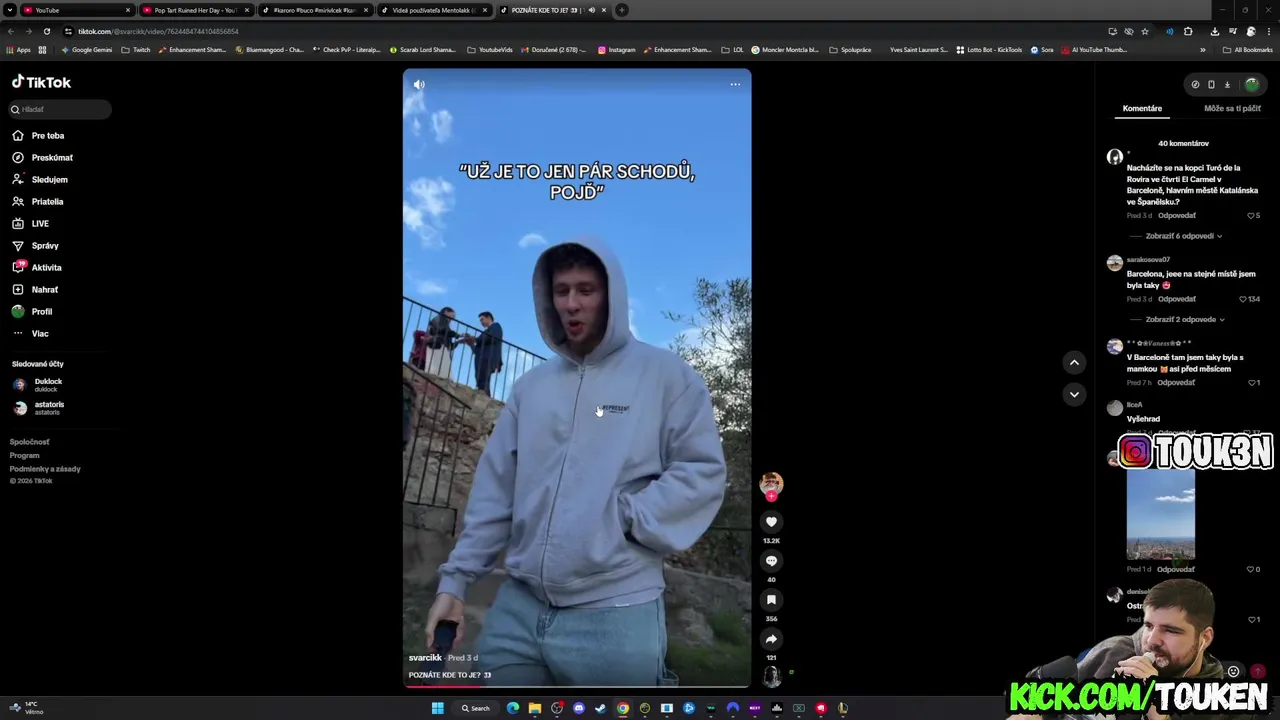Go to previous video arrow

pos(1074,362)
